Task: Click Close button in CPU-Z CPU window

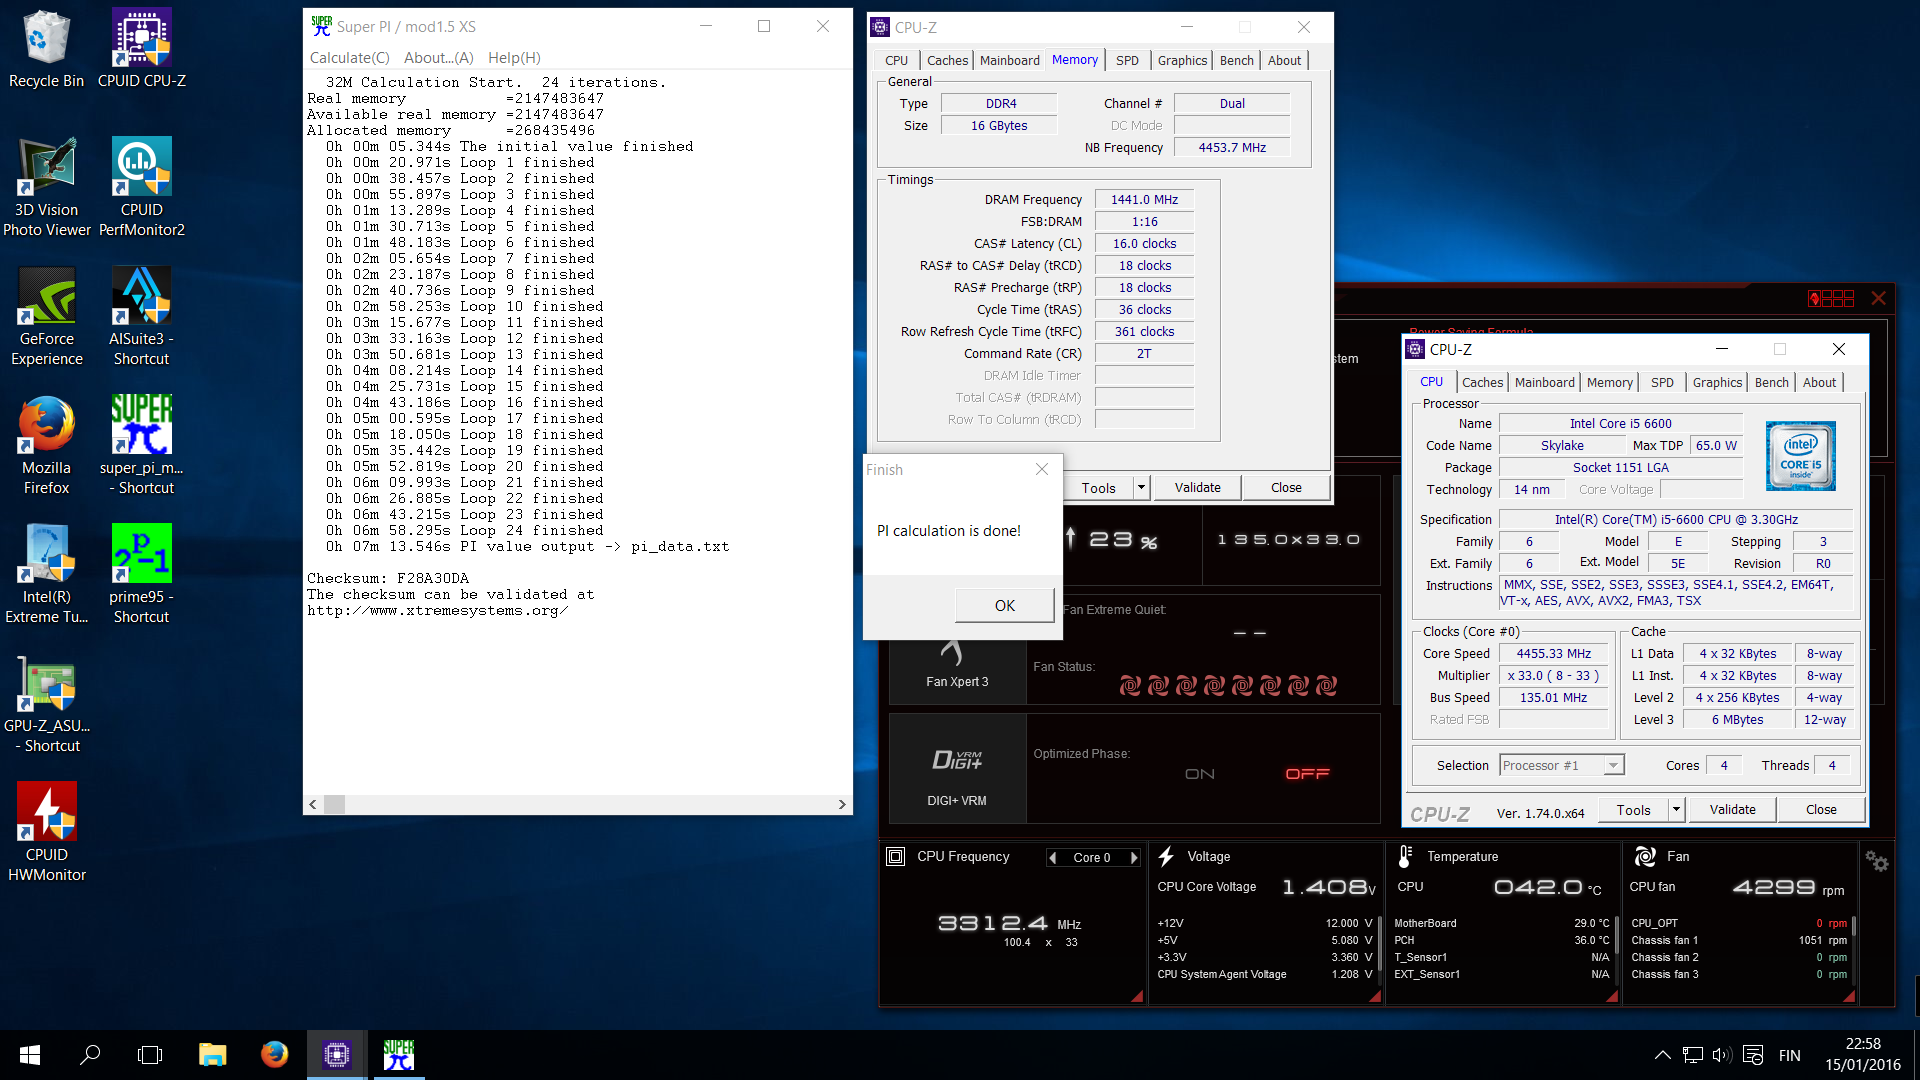Action: (1821, 810)
